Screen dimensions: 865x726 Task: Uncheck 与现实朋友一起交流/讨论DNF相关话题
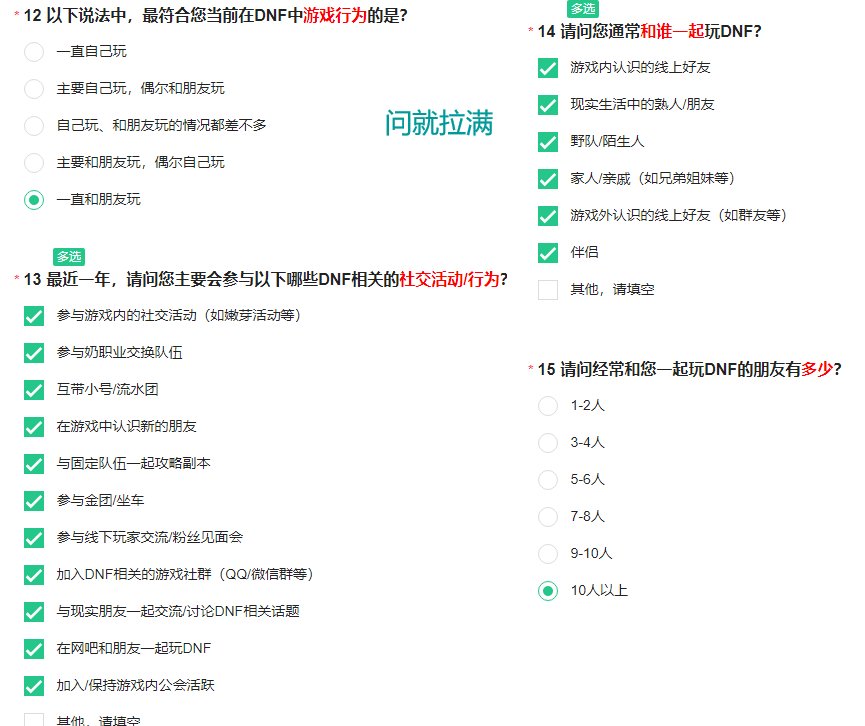pyautogui.click(x=34, y=612)
